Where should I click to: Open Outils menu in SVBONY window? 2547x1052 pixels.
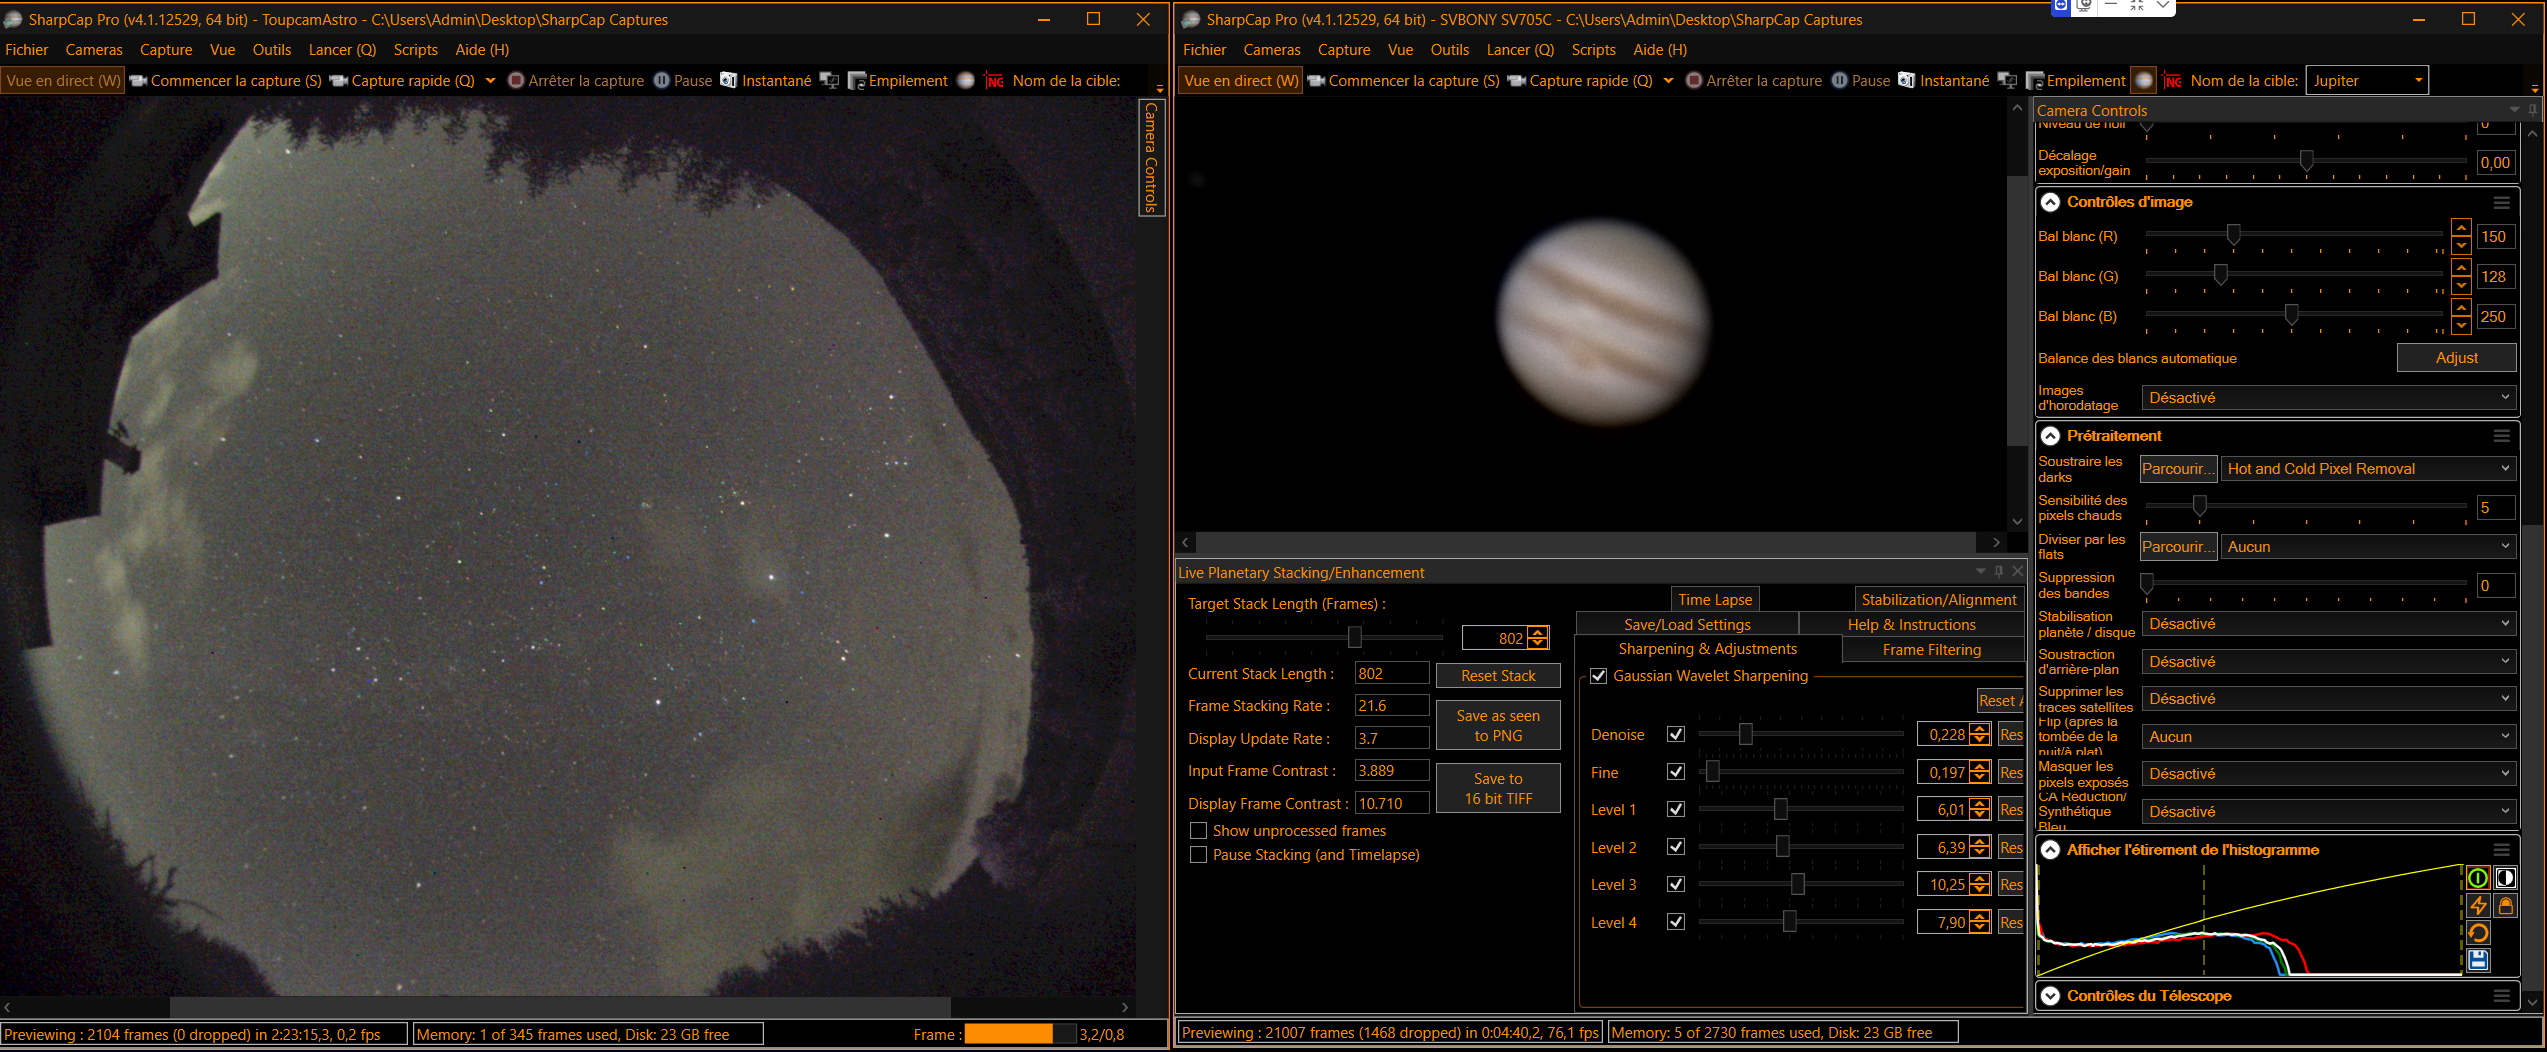pos(1449,50)
